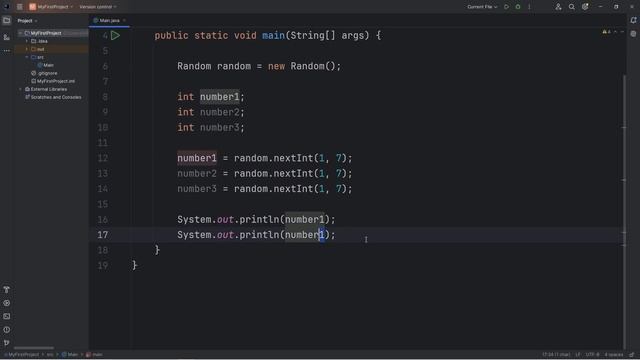Open Code With Me collaboration icon

tap(558, 7)
